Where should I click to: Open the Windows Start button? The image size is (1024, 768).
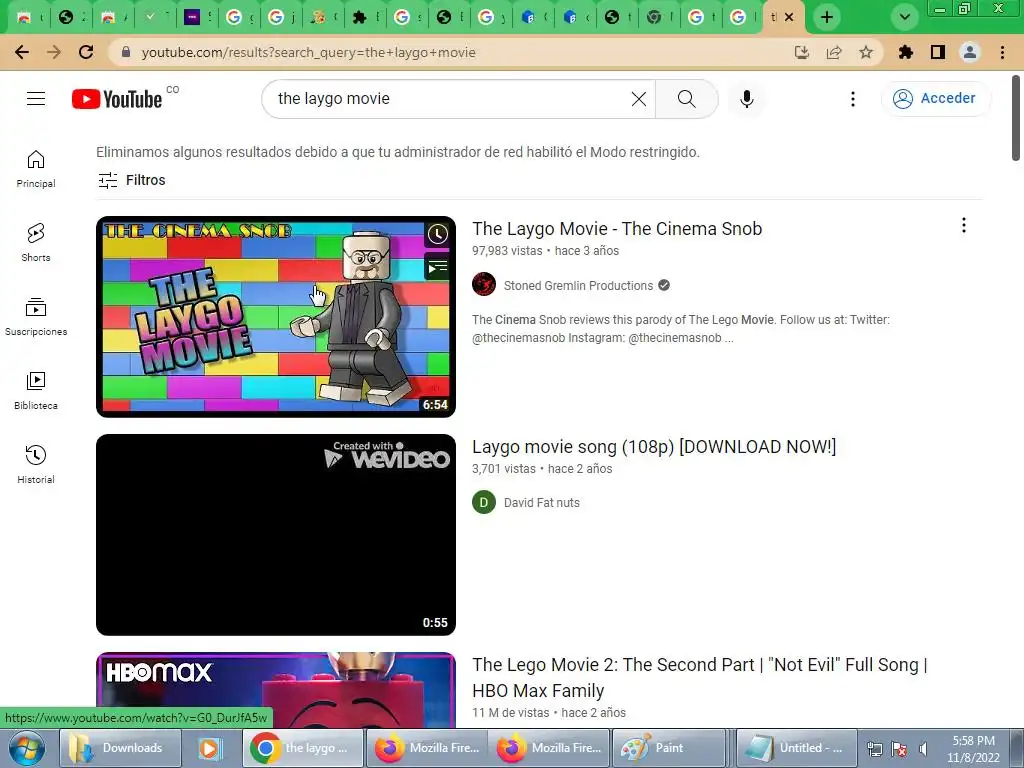coord(27,748)
